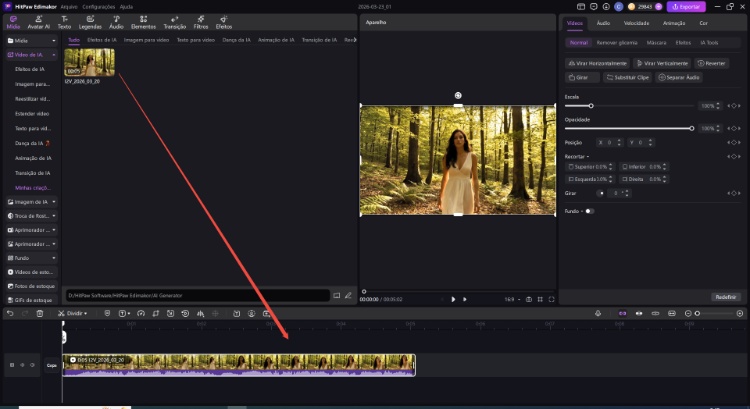The width and height of the screenshot is (750, 409).
Task: Click the Virar Horizontalmente button
Action: (x=597, y=63)
